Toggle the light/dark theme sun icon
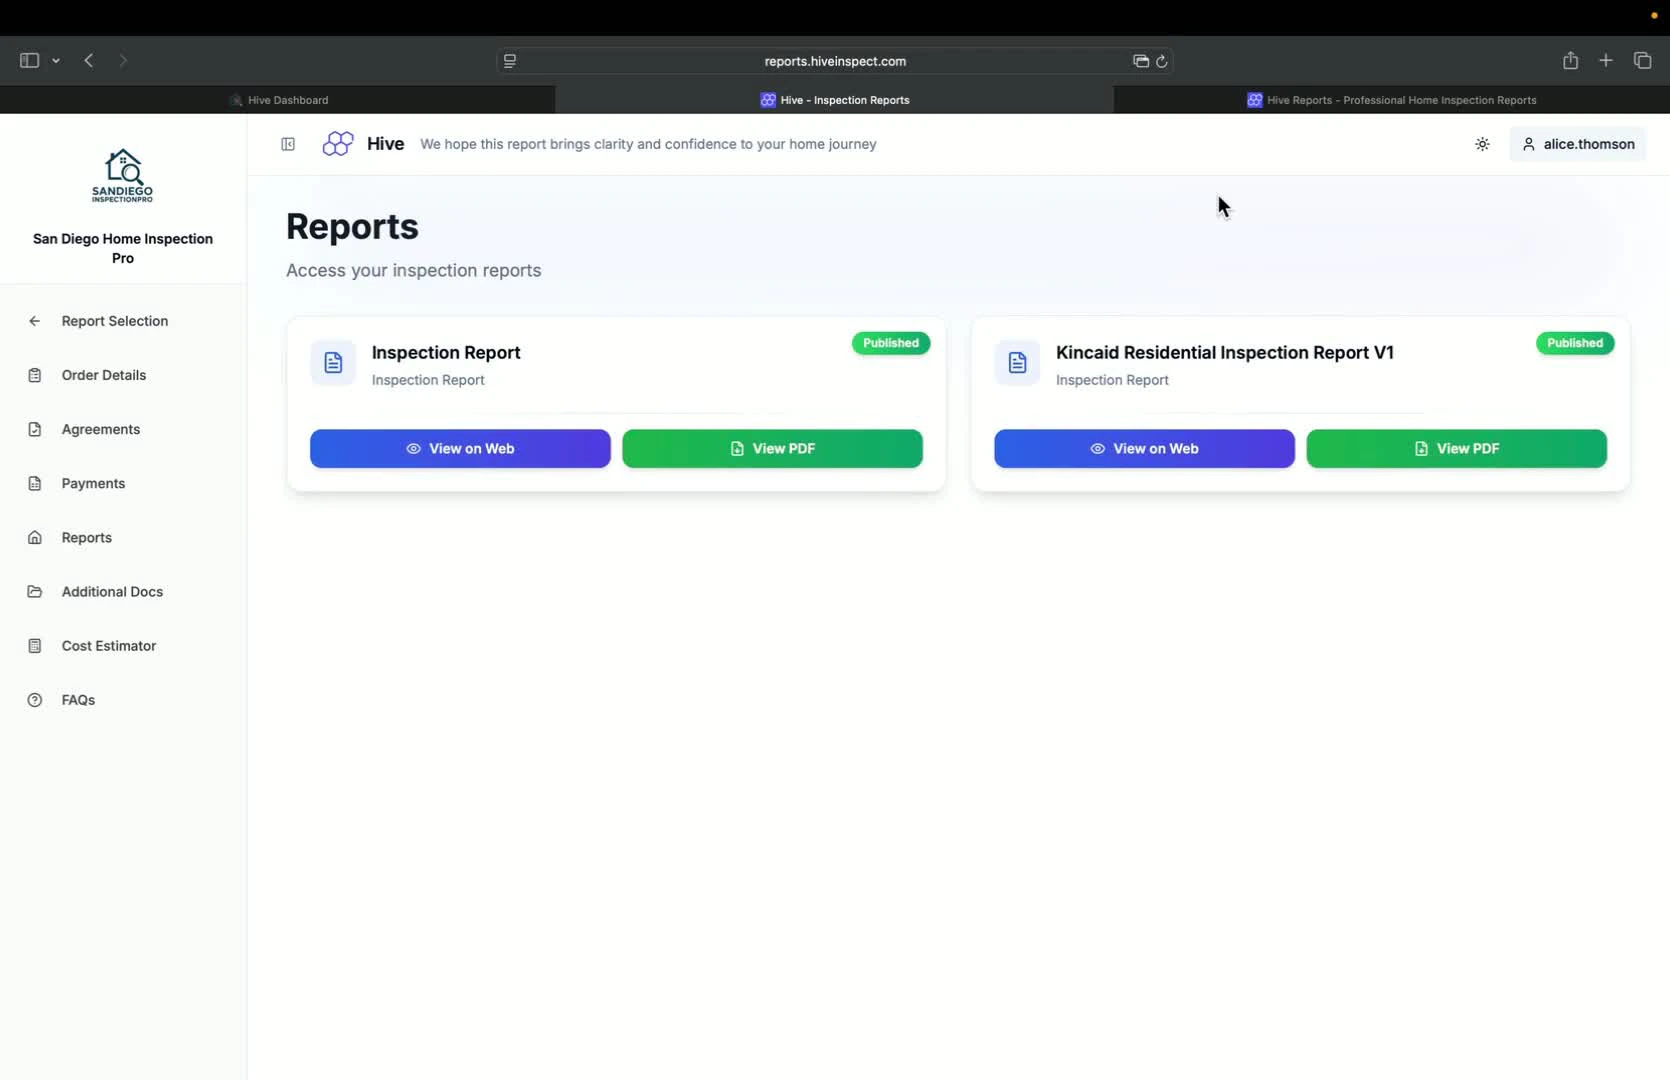Viewport: 1670px width, 1080px height. click(x=1482, y=144)
